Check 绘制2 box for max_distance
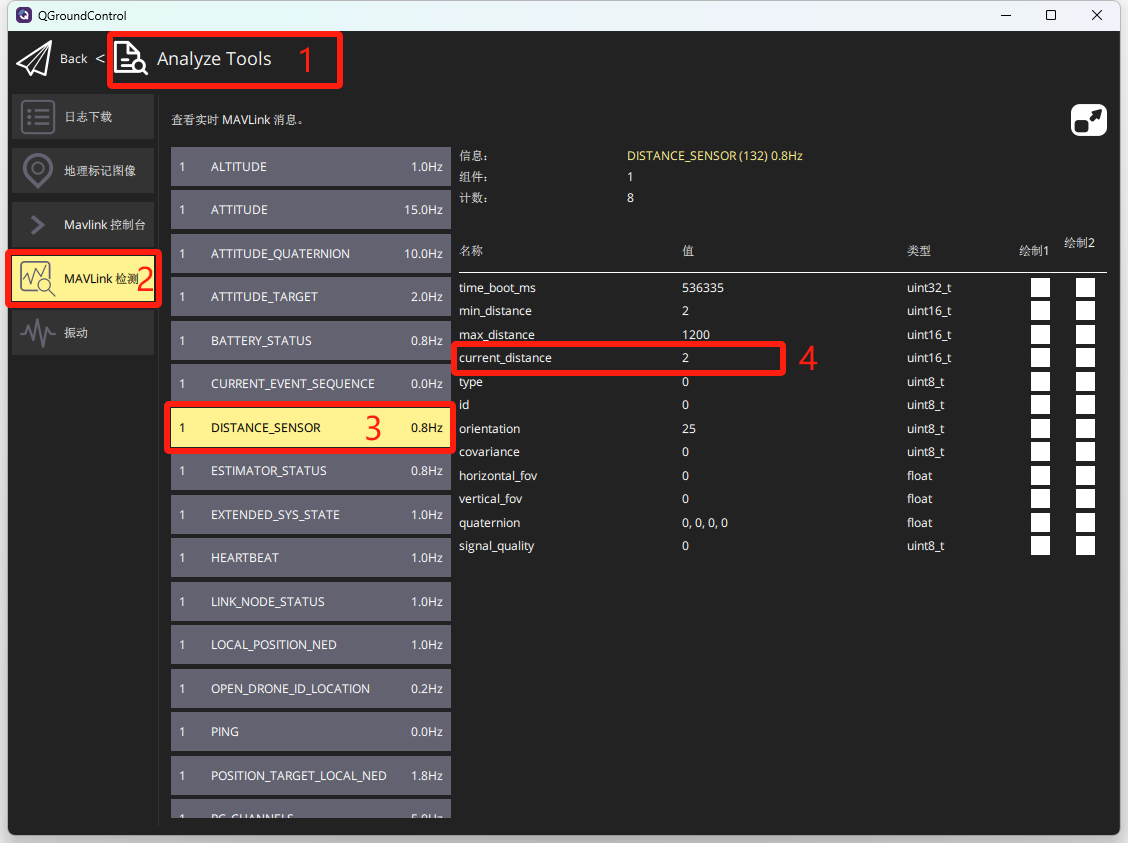The width and height of the screenshot is (1128, 843). (x=1086, y=334)
